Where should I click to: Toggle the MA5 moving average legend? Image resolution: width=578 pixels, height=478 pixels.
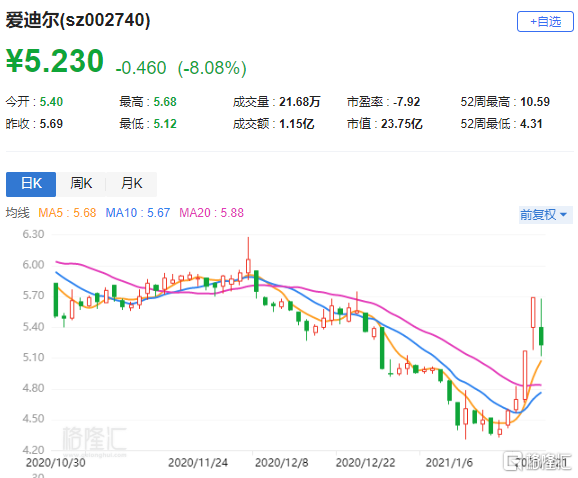(67, 213)
